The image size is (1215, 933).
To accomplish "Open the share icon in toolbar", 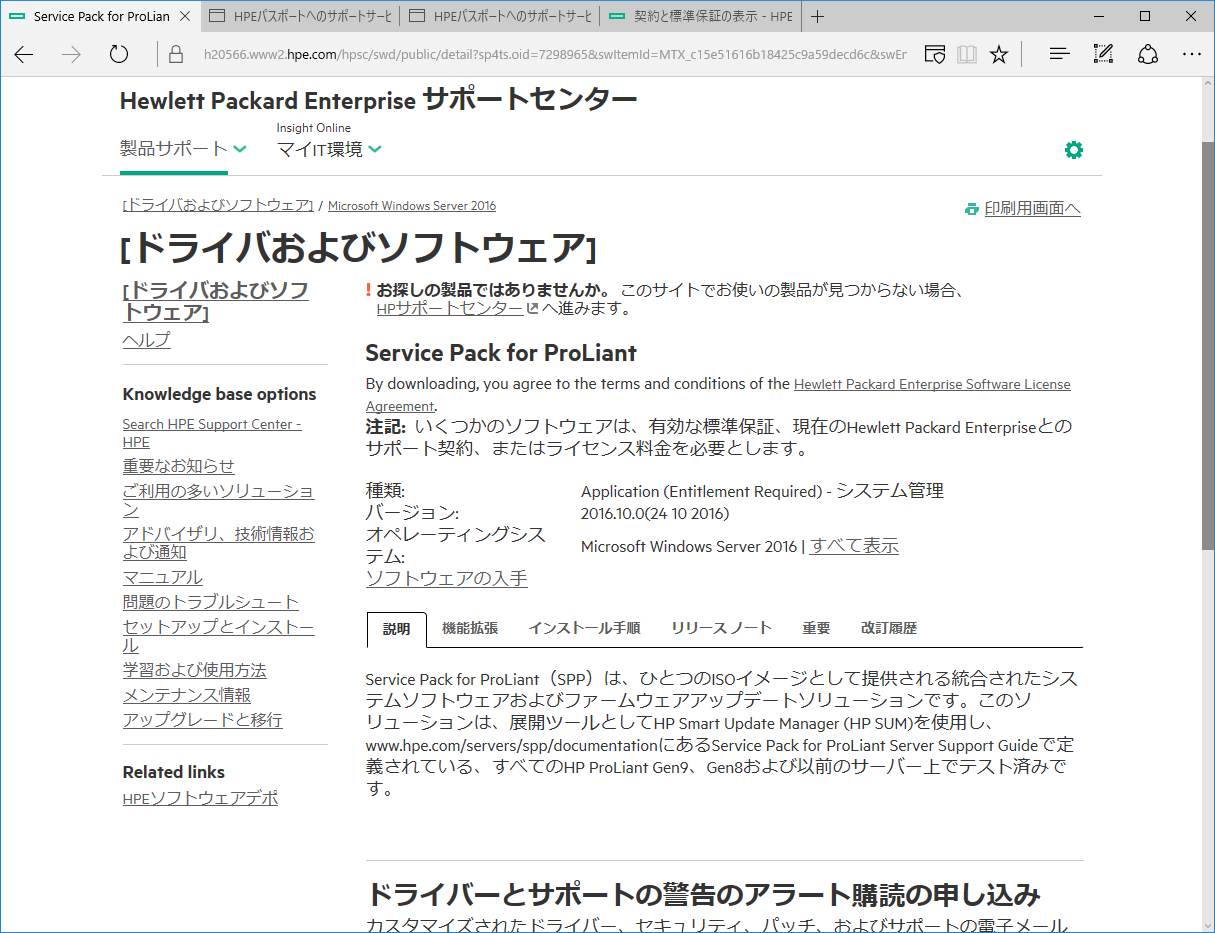I will (1148, 55).
